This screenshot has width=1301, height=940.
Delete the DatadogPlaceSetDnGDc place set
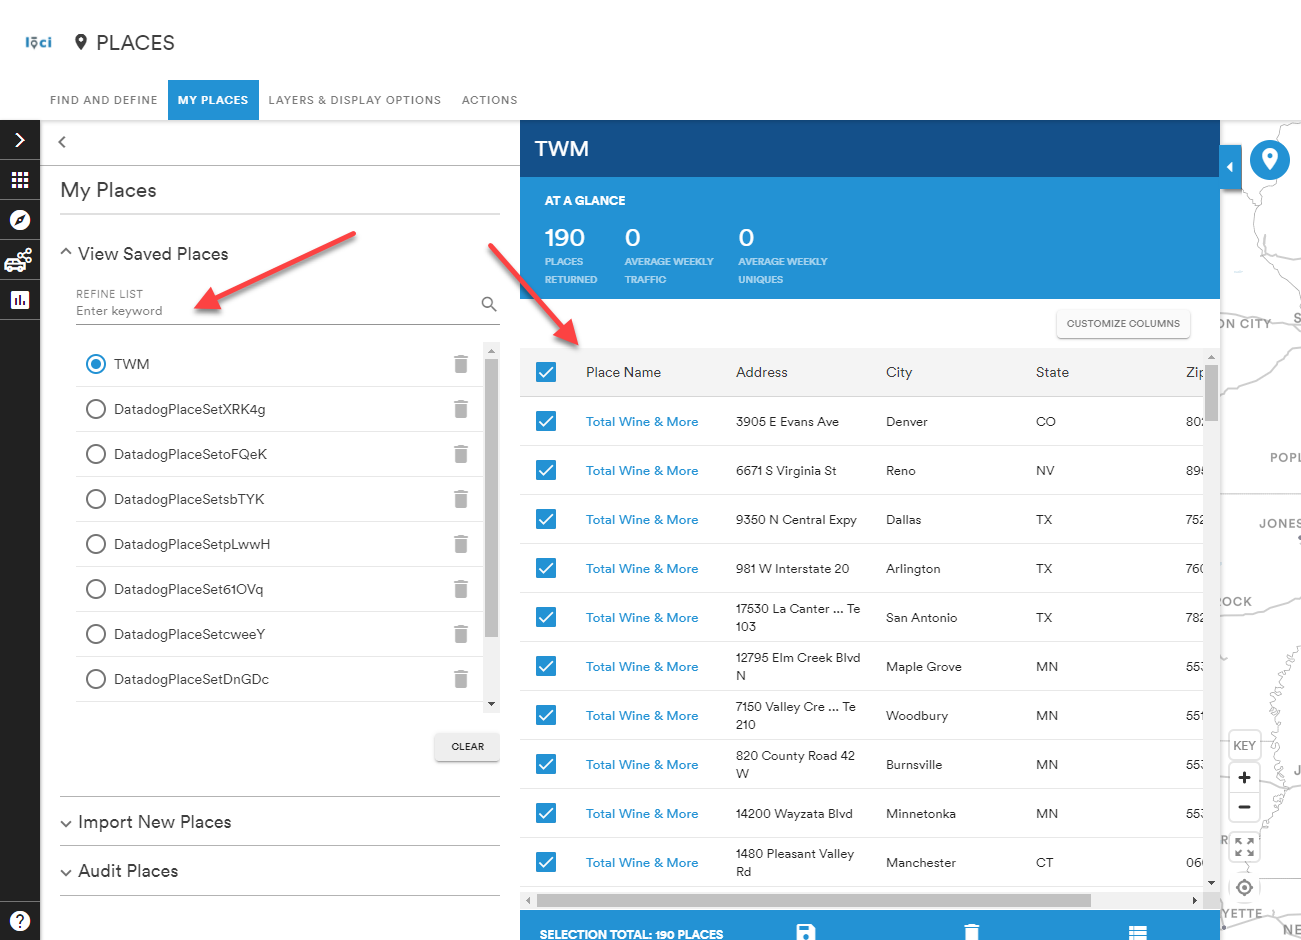(x=461, y=679)
